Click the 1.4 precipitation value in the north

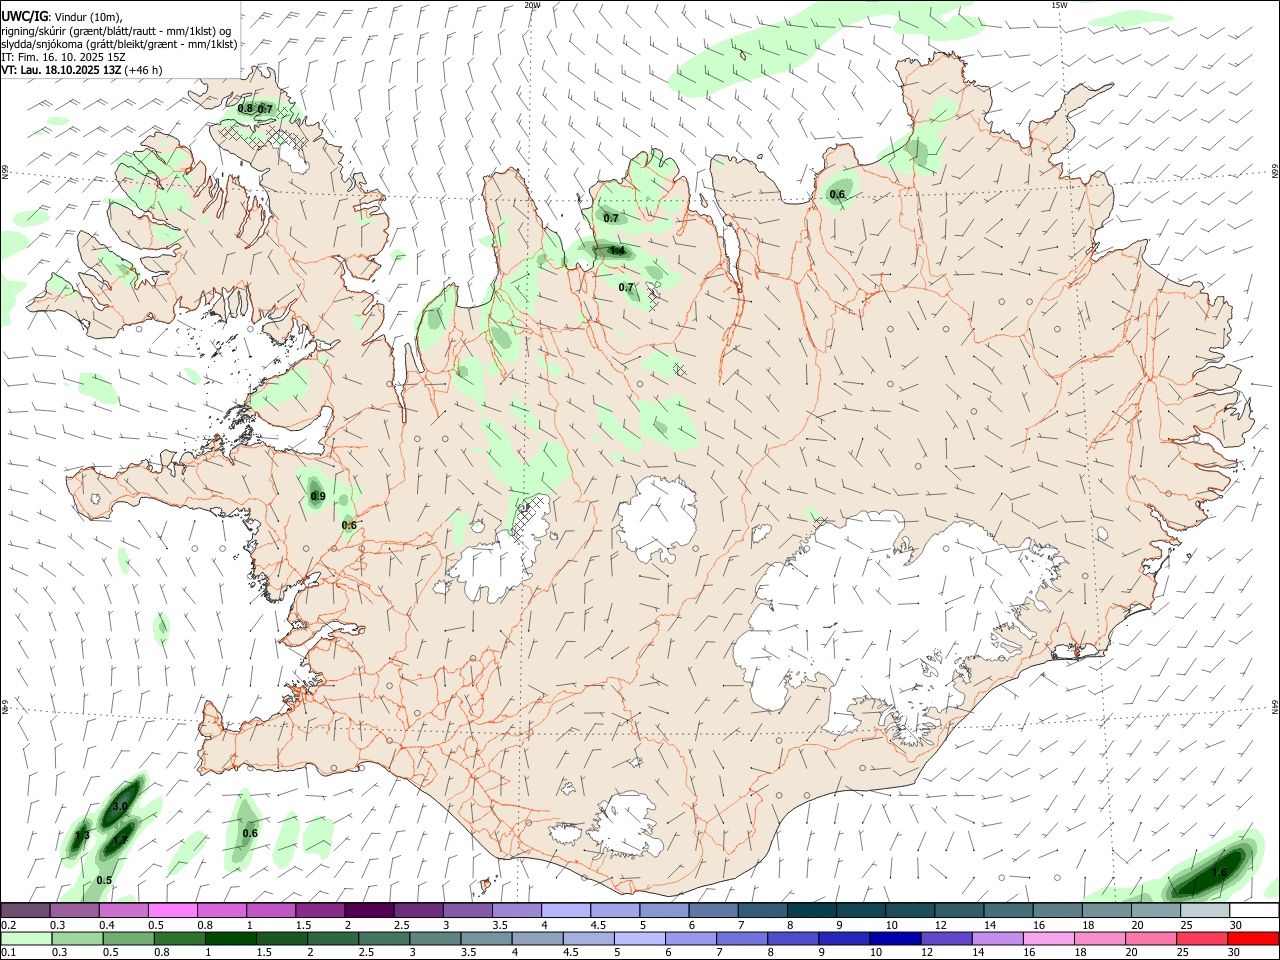click(x=617, y=250)
